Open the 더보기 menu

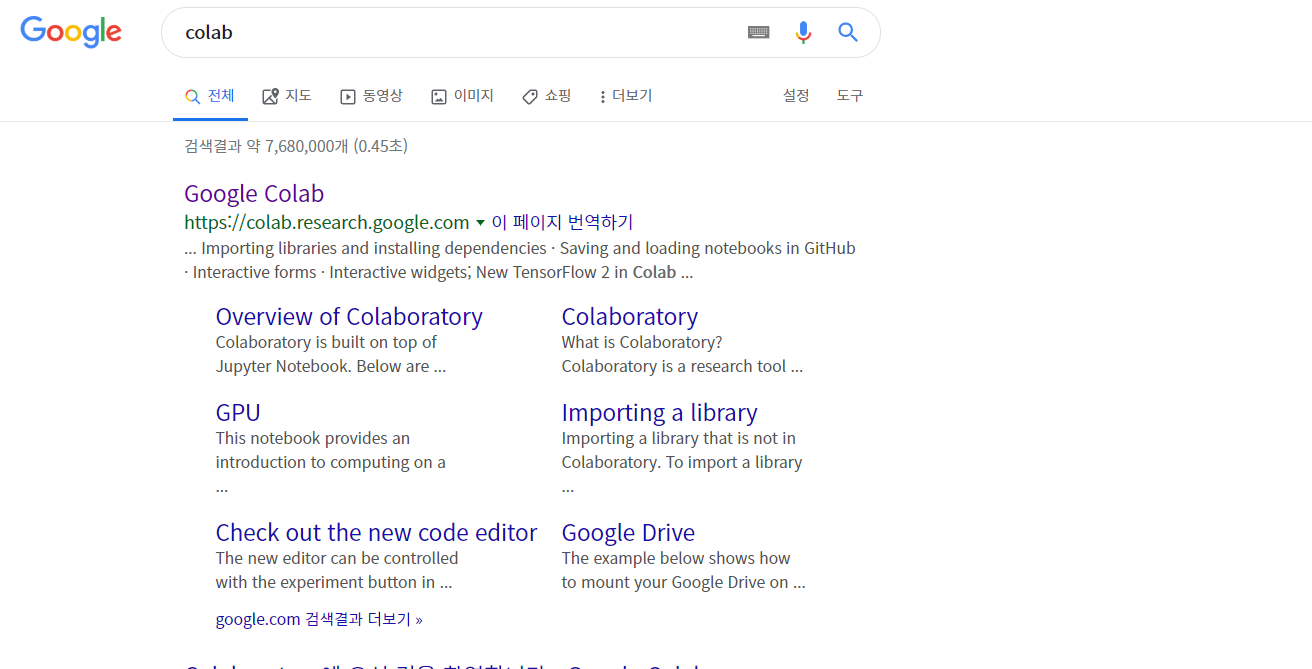625,96
